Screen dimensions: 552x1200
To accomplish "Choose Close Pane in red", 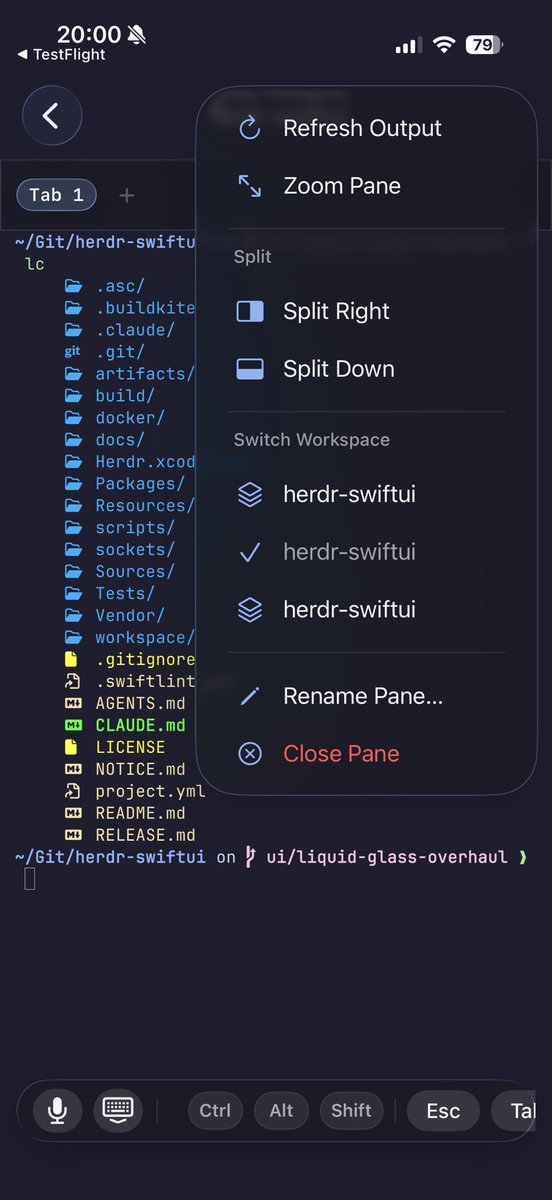I will pyautogui.click(x=366, y=754).
